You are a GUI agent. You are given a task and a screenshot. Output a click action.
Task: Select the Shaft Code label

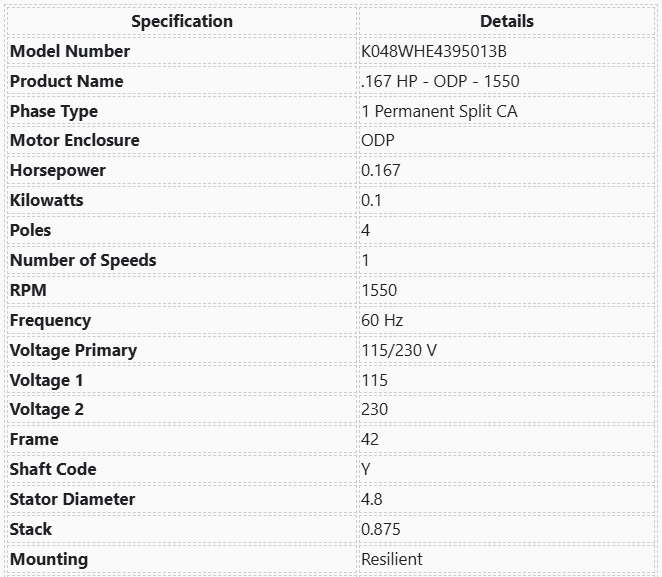tap(53, 469)
